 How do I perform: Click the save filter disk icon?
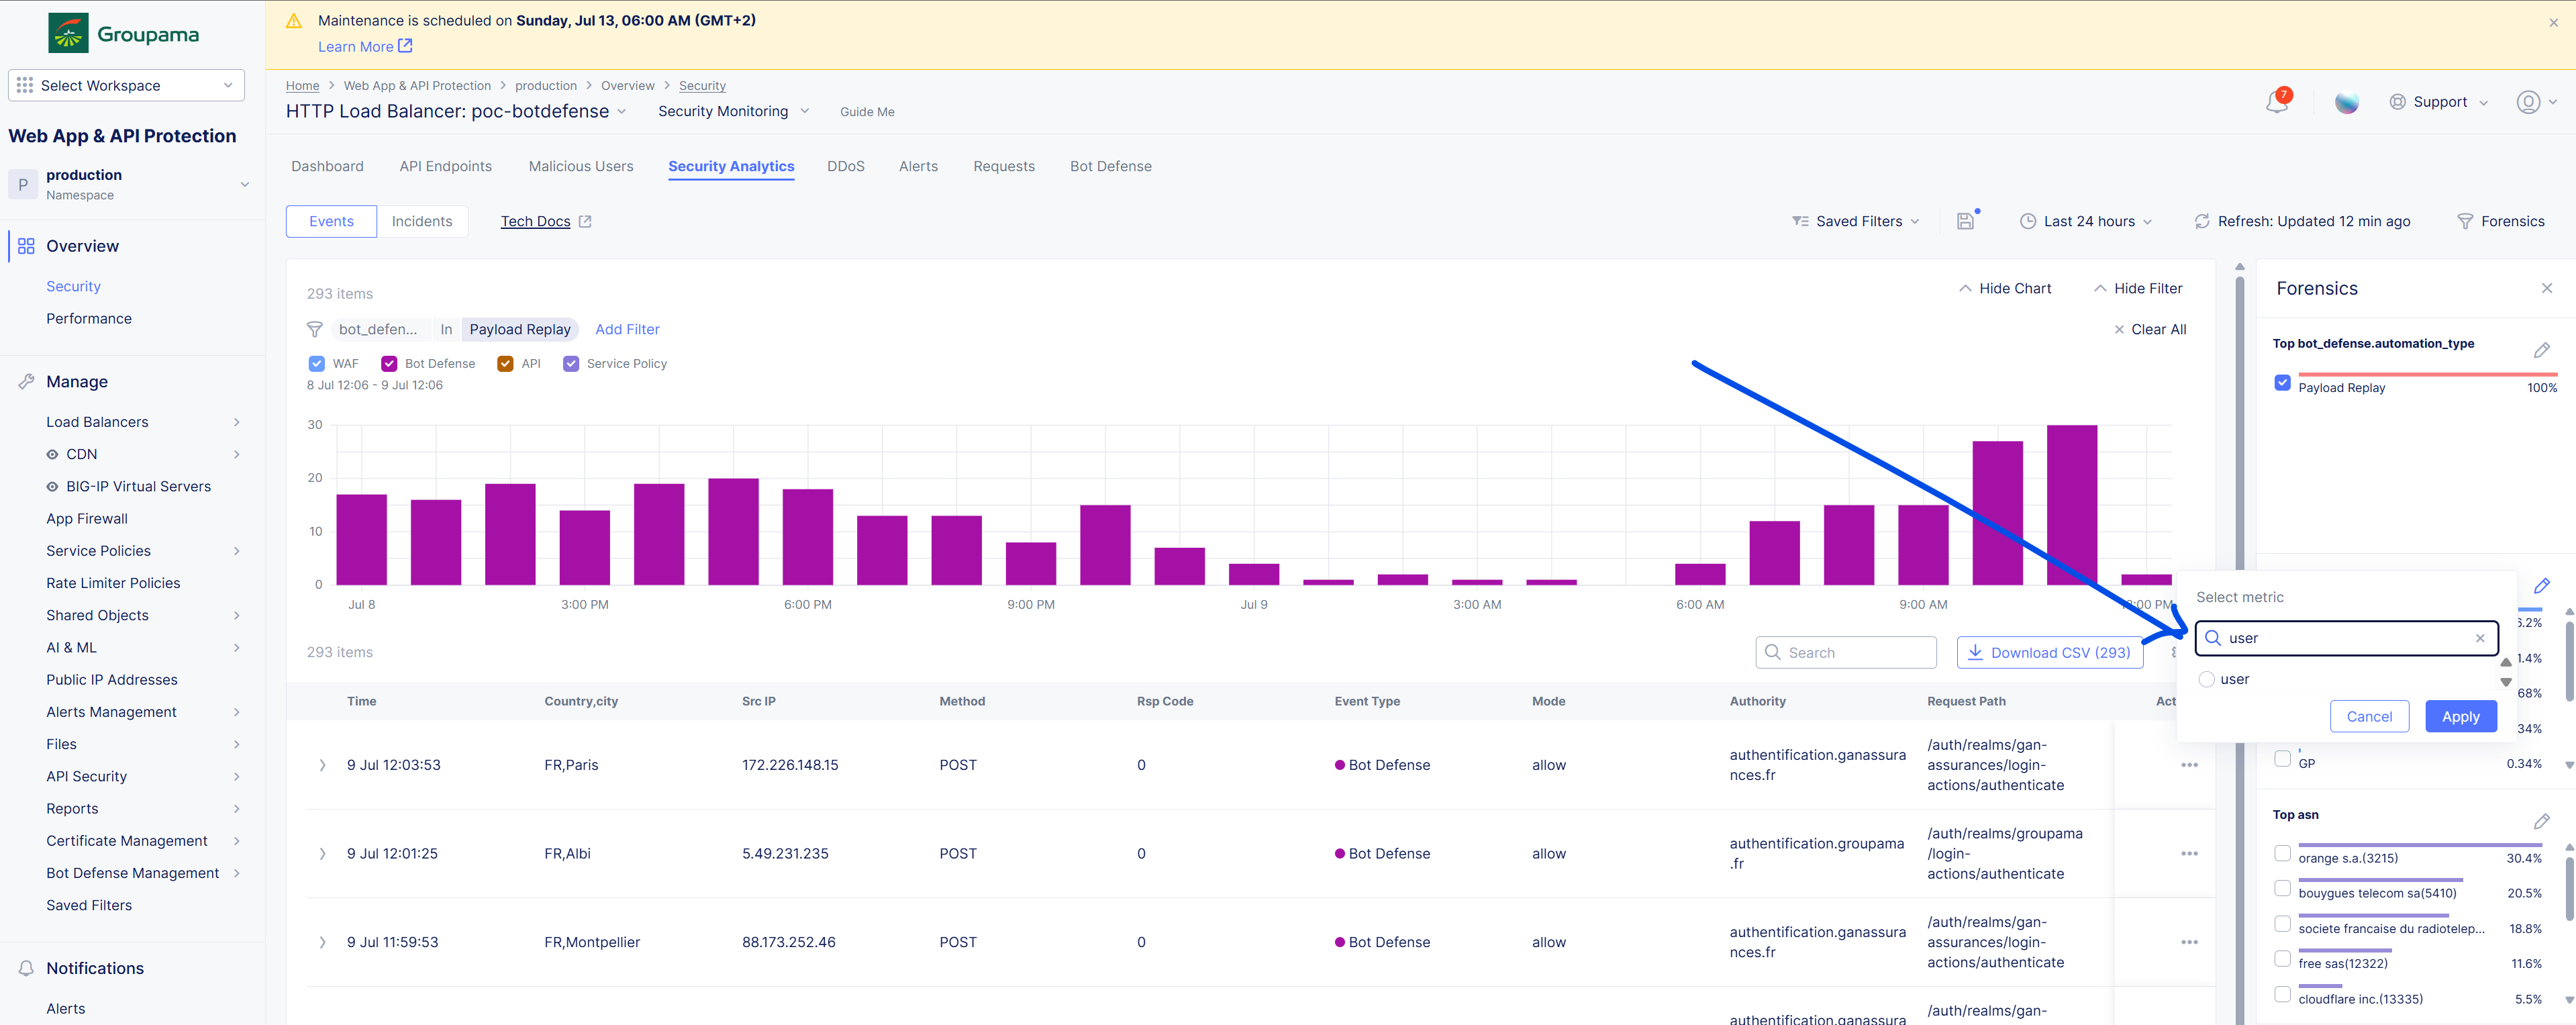click(x=1966, y=221)
